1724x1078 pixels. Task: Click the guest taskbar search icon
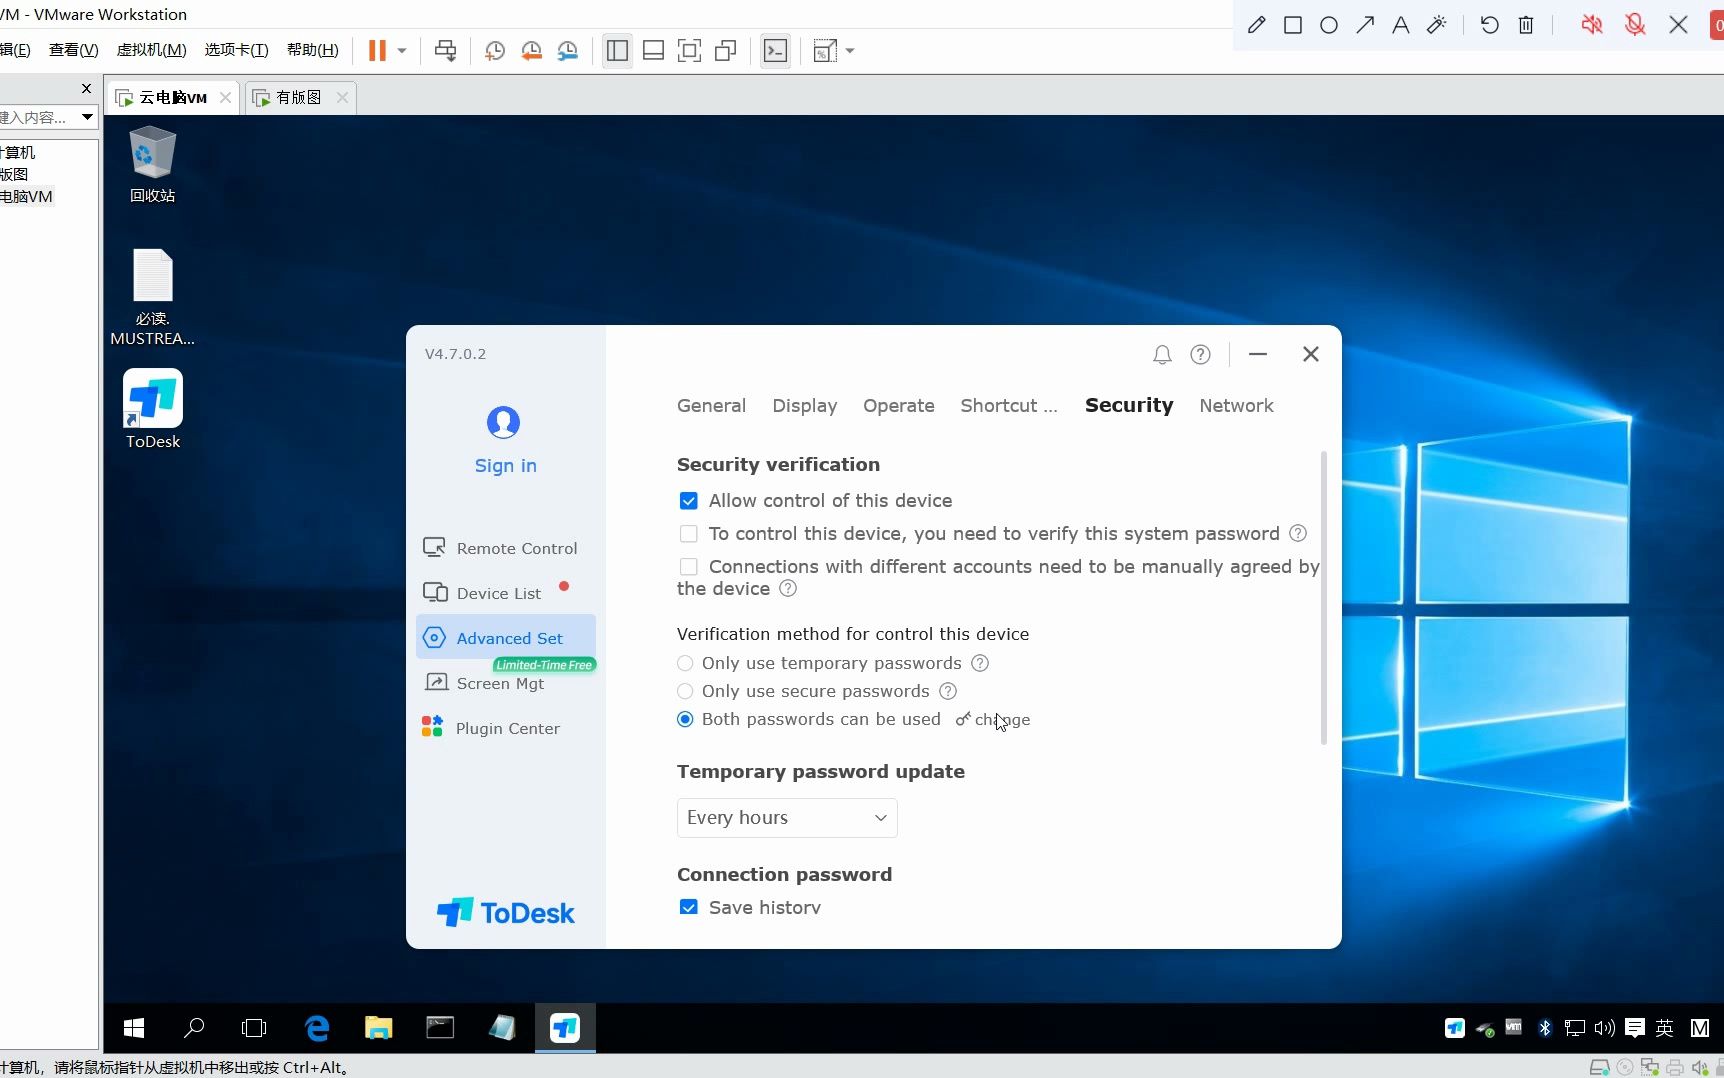194,1027
